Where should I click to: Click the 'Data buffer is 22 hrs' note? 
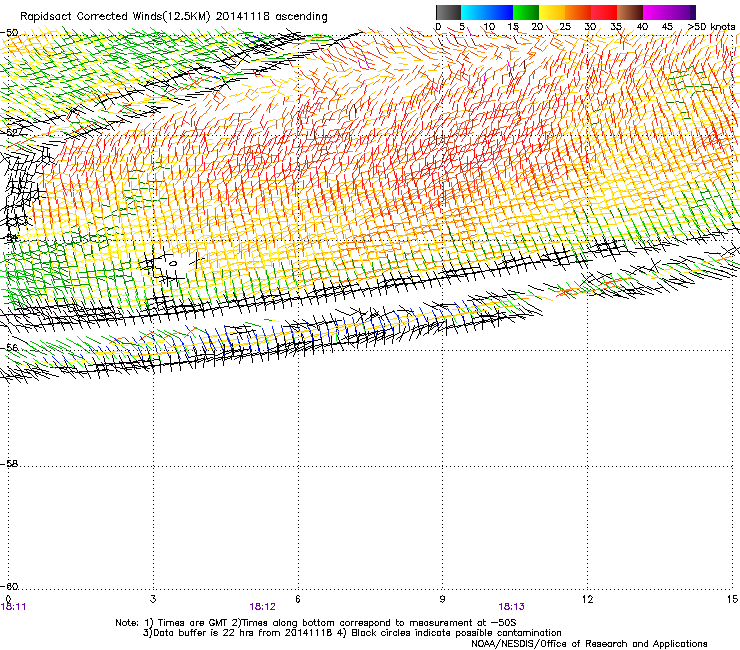[352, 633]
